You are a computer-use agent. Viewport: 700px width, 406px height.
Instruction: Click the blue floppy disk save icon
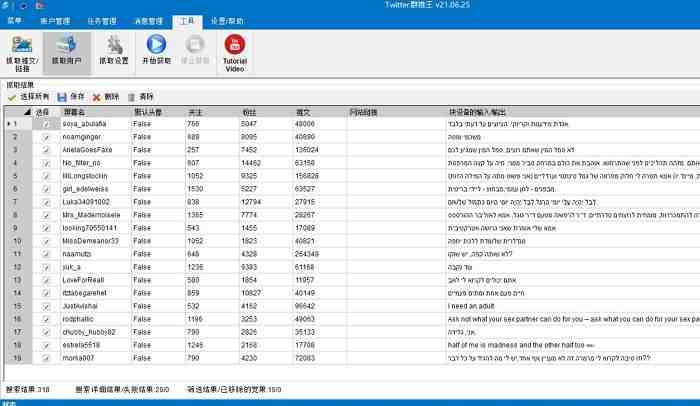(62, 97)
